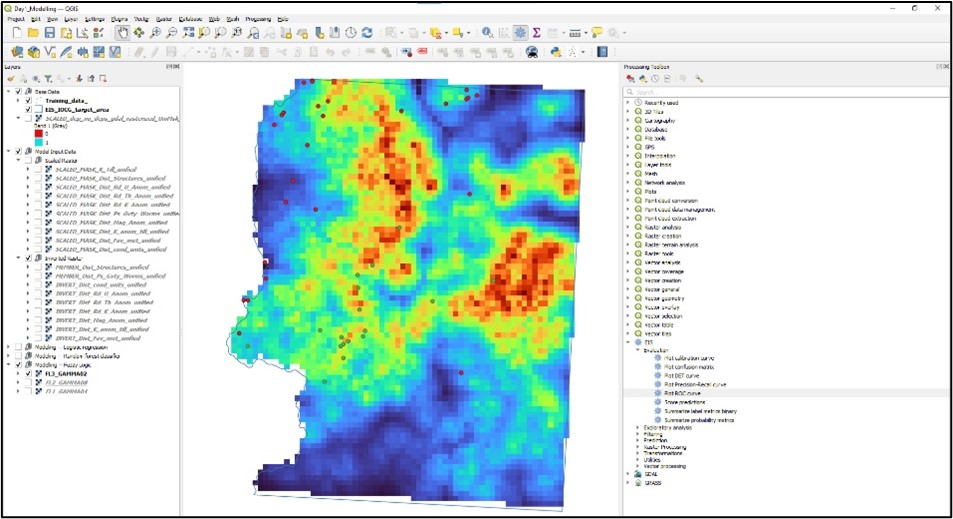This screenshot has width=953, height=519.
Task: Click the Zoom In magnifier icon
Action: pyautogui.click(x=155, y=33)
